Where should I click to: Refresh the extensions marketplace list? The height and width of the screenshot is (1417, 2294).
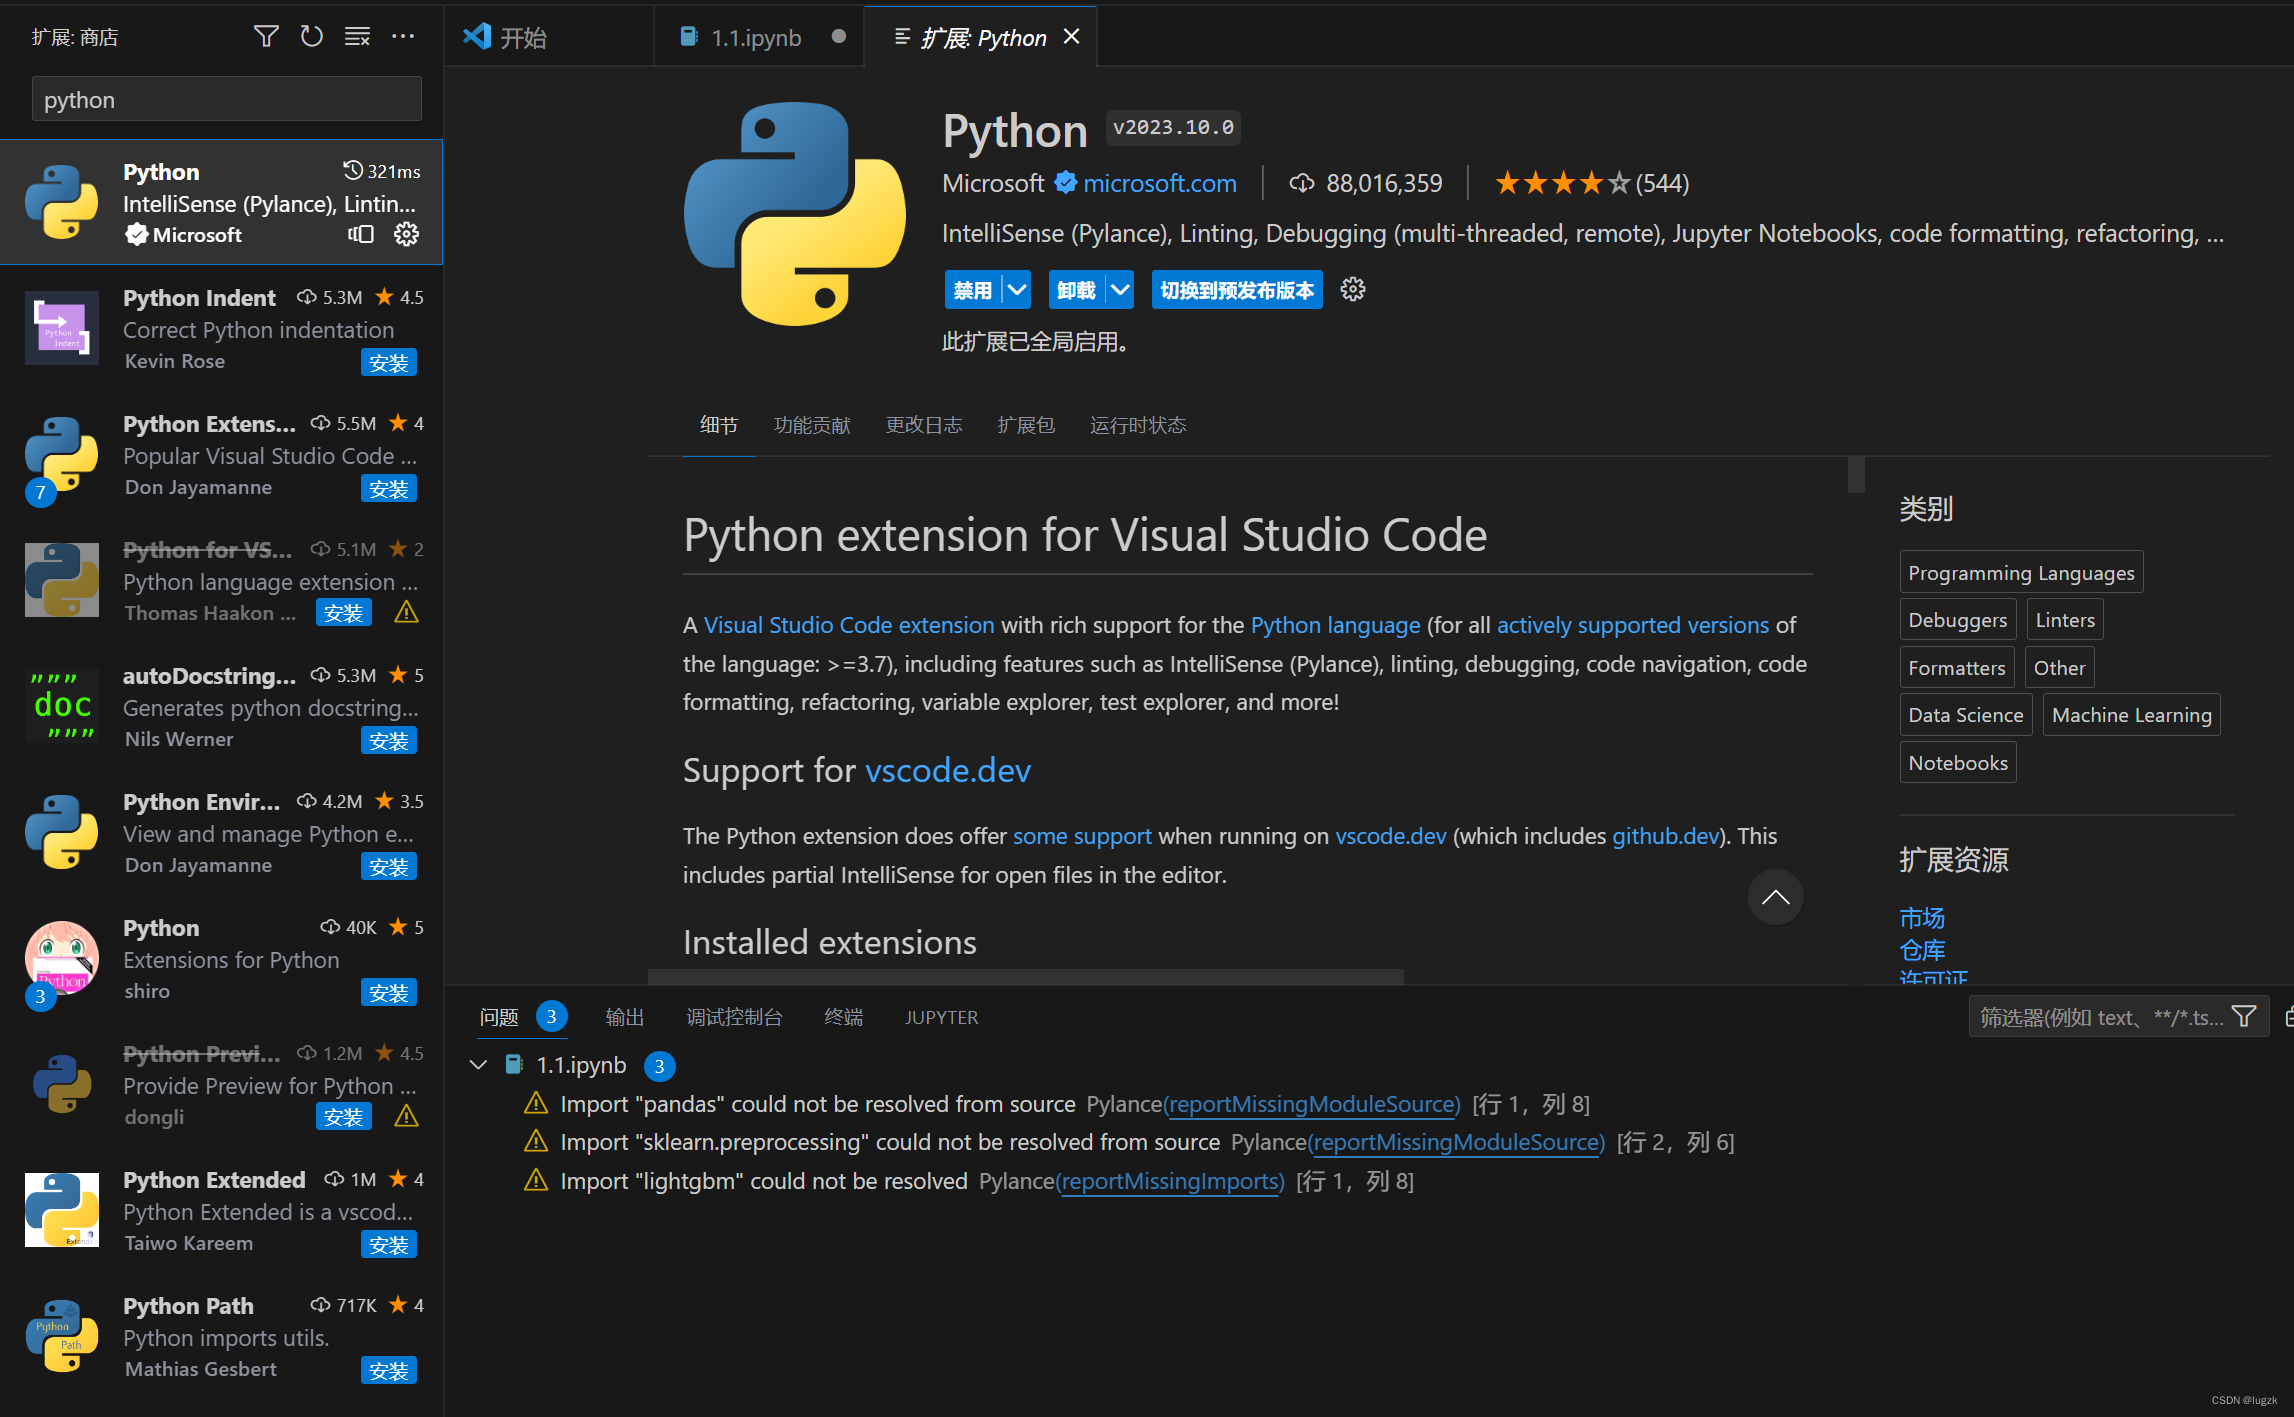point(311,37)
